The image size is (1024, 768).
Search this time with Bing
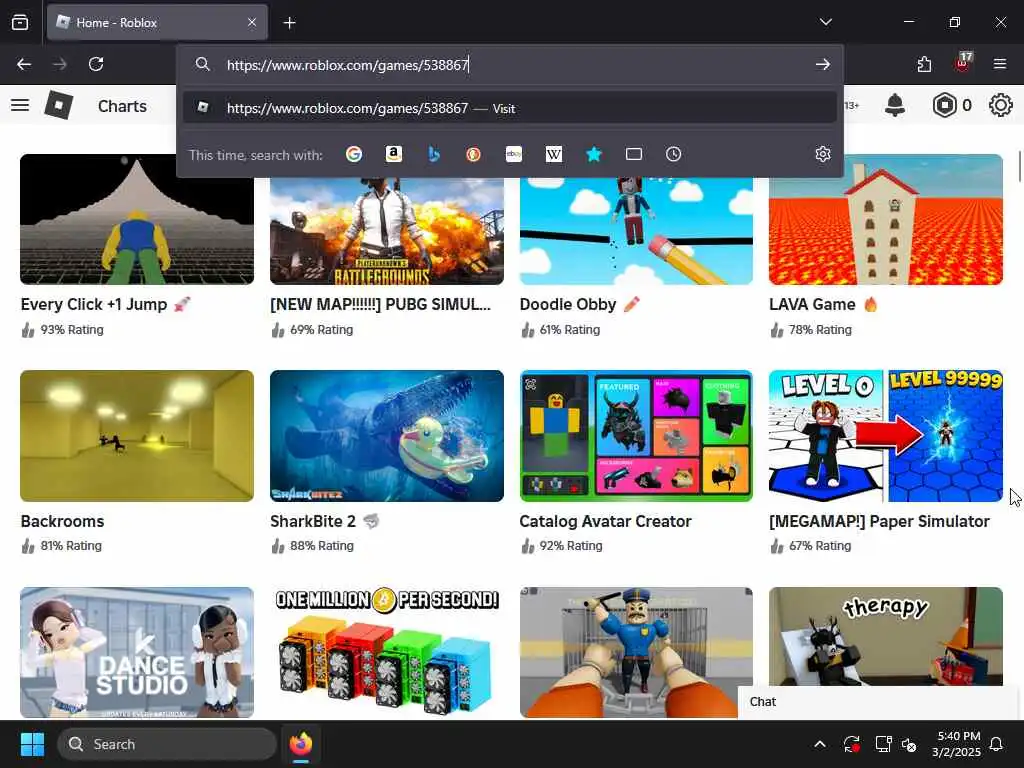pyautogui.click(x=434, y=154)
